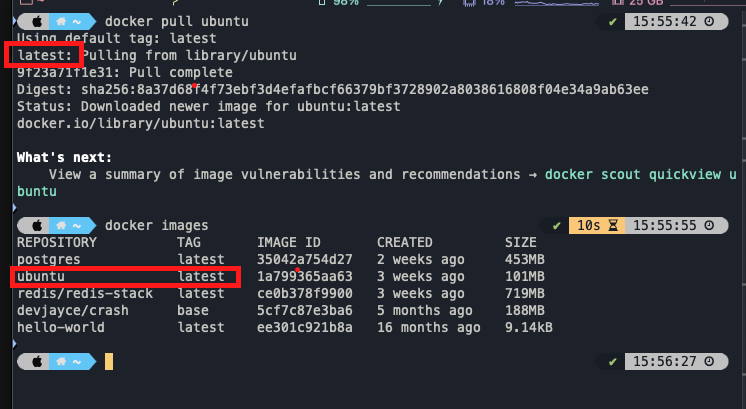Click the 719MB size value
The height and width of the screenshot is (409, 746).
(525, 293)
